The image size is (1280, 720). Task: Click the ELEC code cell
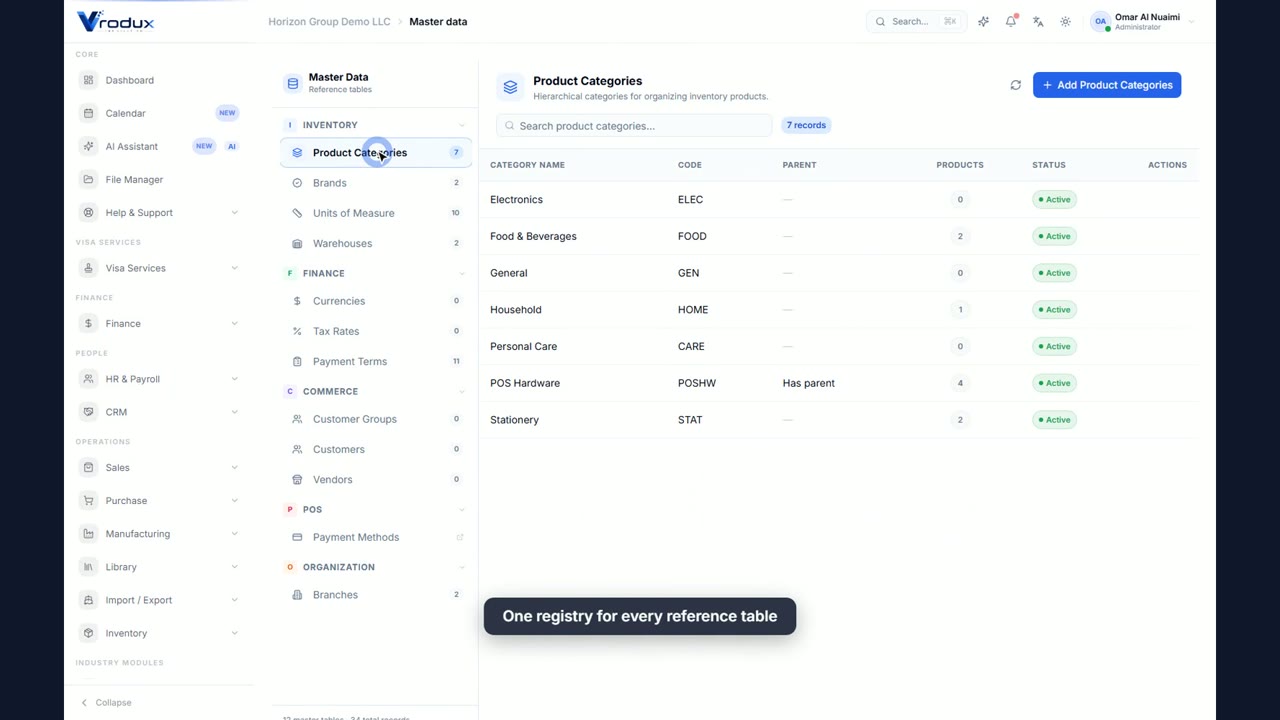pos(690,199)
